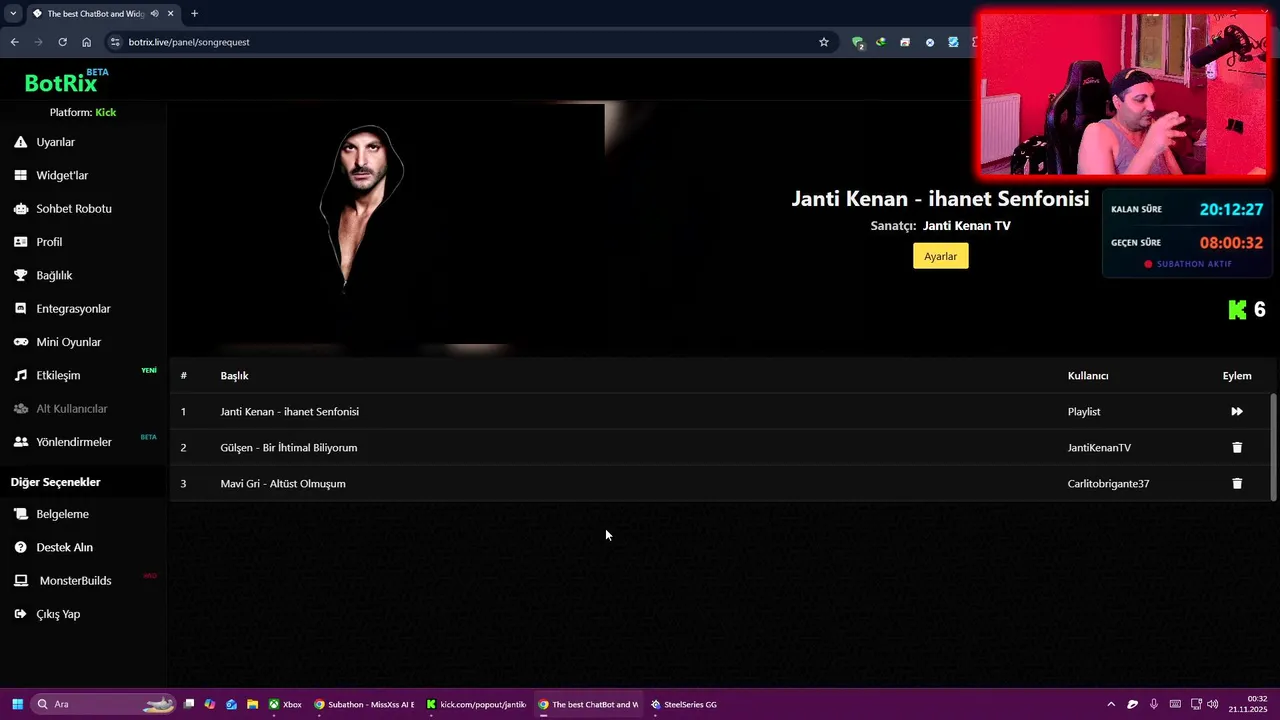Click the Belgeleme documentation icon
Screen dimensions: 1280x720
point(20,514)
